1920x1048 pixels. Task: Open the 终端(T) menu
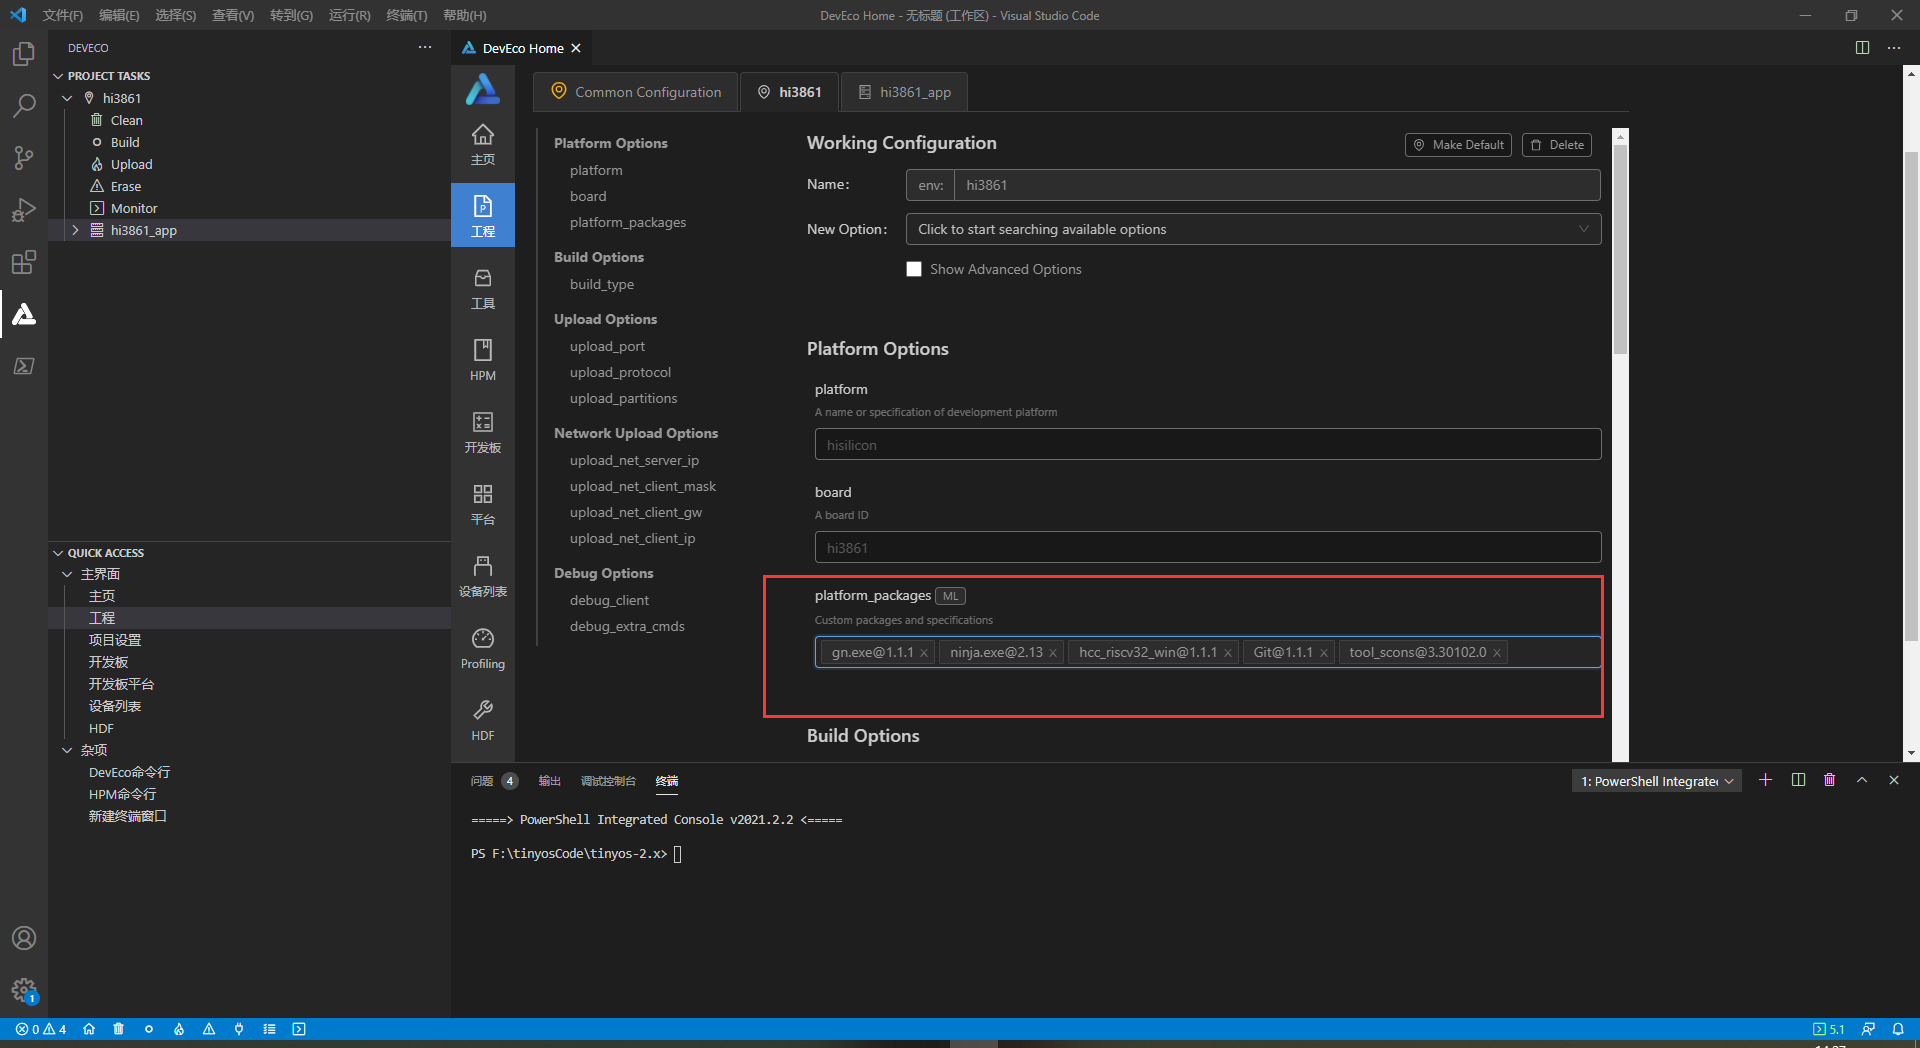click(407, 15)
